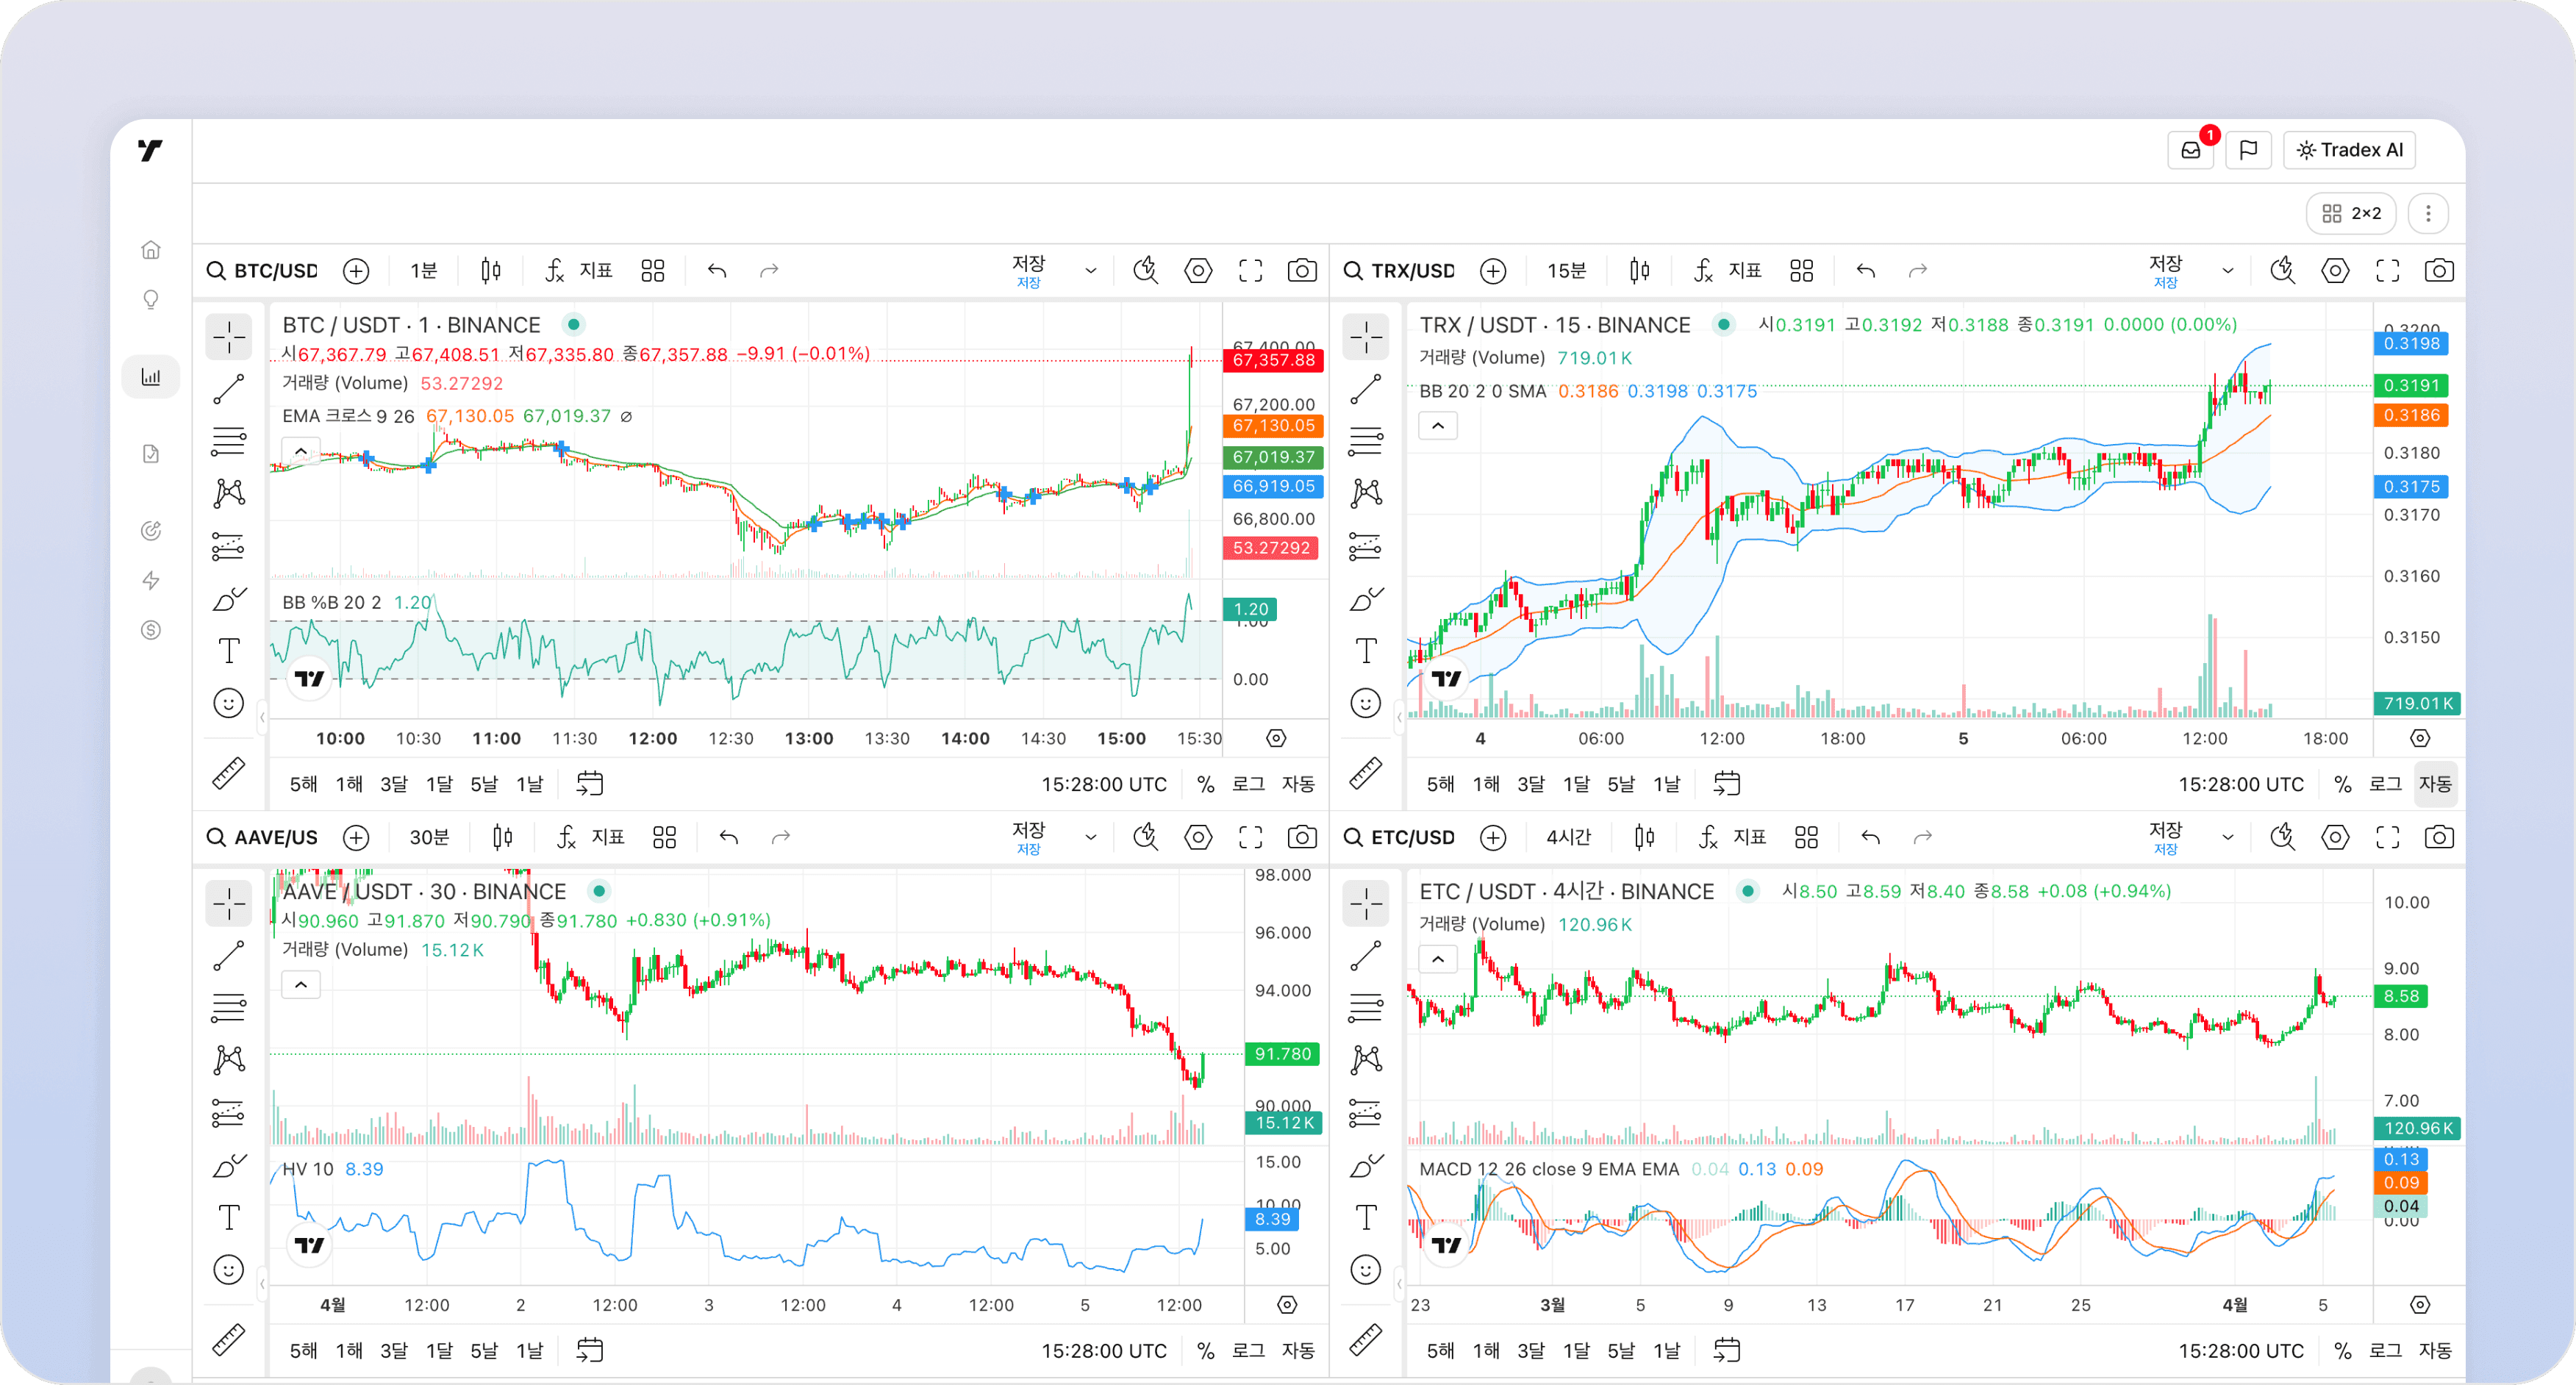Collapse indicator legend on AAVE chart
The height and width of the screenshot is (1385, 2576).
point(301,985)
